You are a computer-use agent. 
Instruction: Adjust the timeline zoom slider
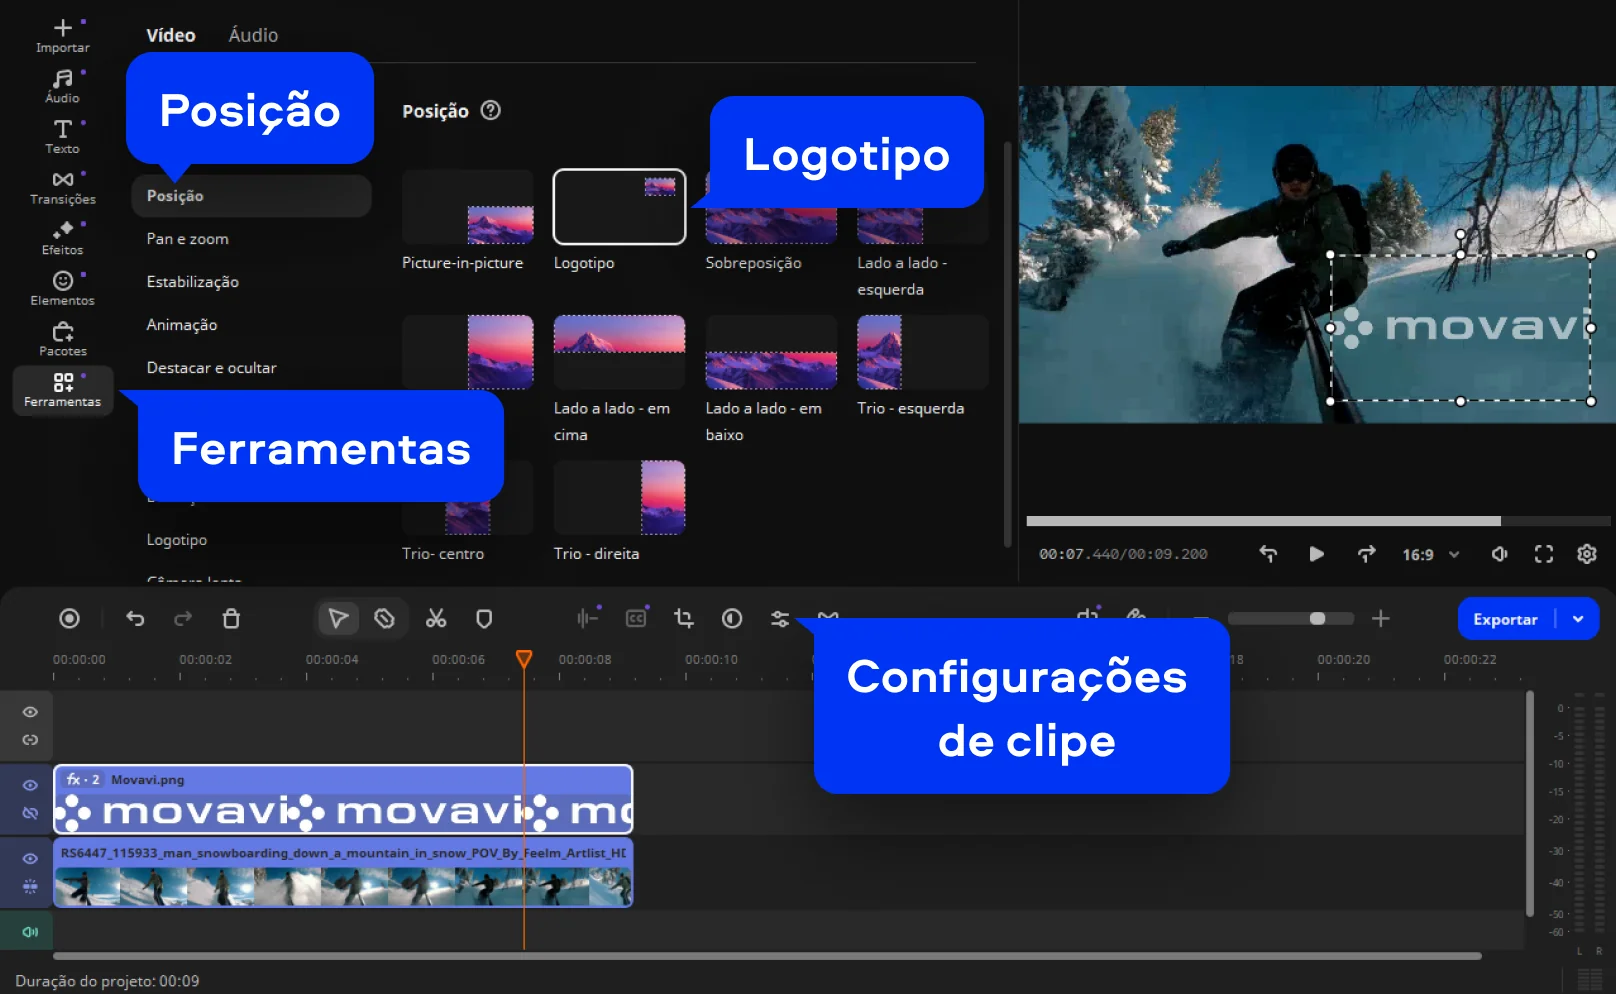(1290, 619)
